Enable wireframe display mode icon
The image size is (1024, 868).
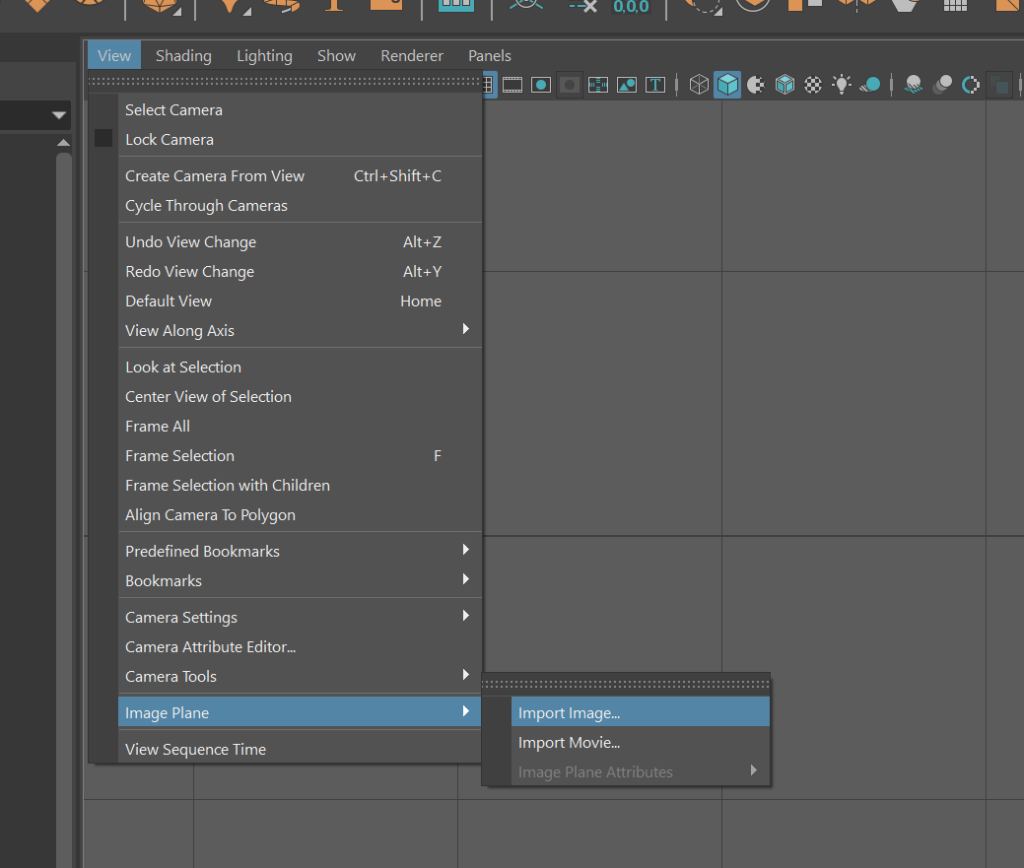[699, 85]
